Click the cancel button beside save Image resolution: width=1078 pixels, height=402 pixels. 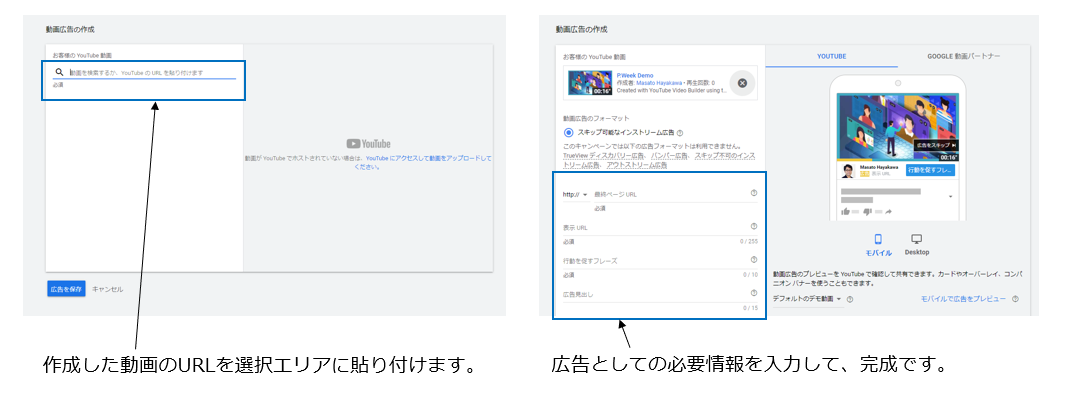tap(108, 289)
